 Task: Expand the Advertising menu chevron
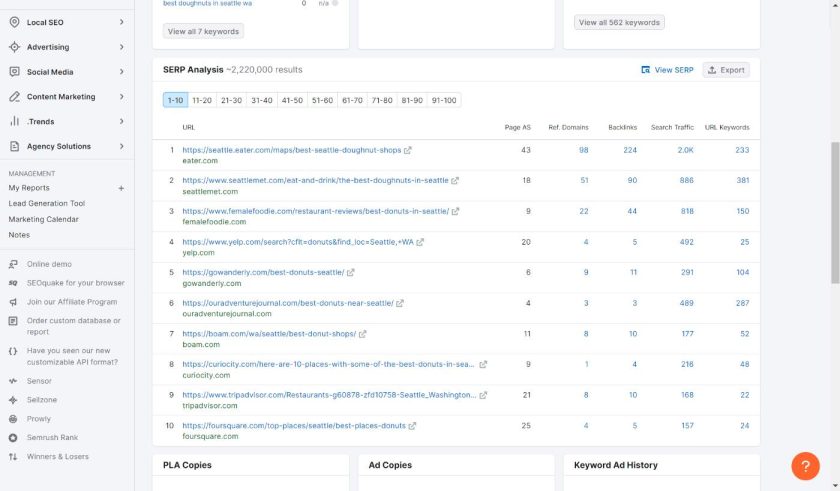click(x=122, y=47)
